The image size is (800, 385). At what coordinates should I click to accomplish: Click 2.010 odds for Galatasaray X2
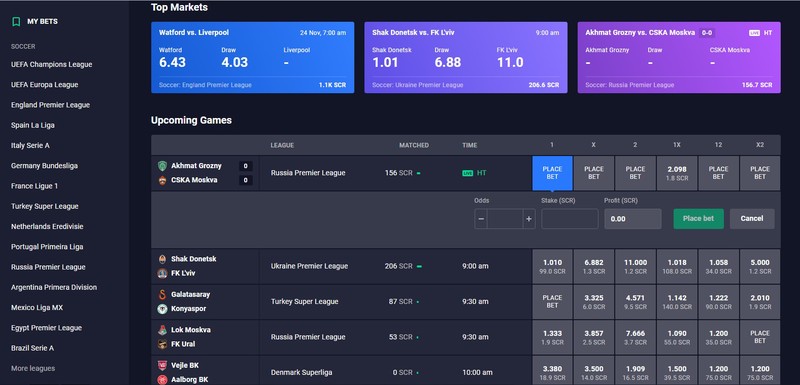(760, 302)
